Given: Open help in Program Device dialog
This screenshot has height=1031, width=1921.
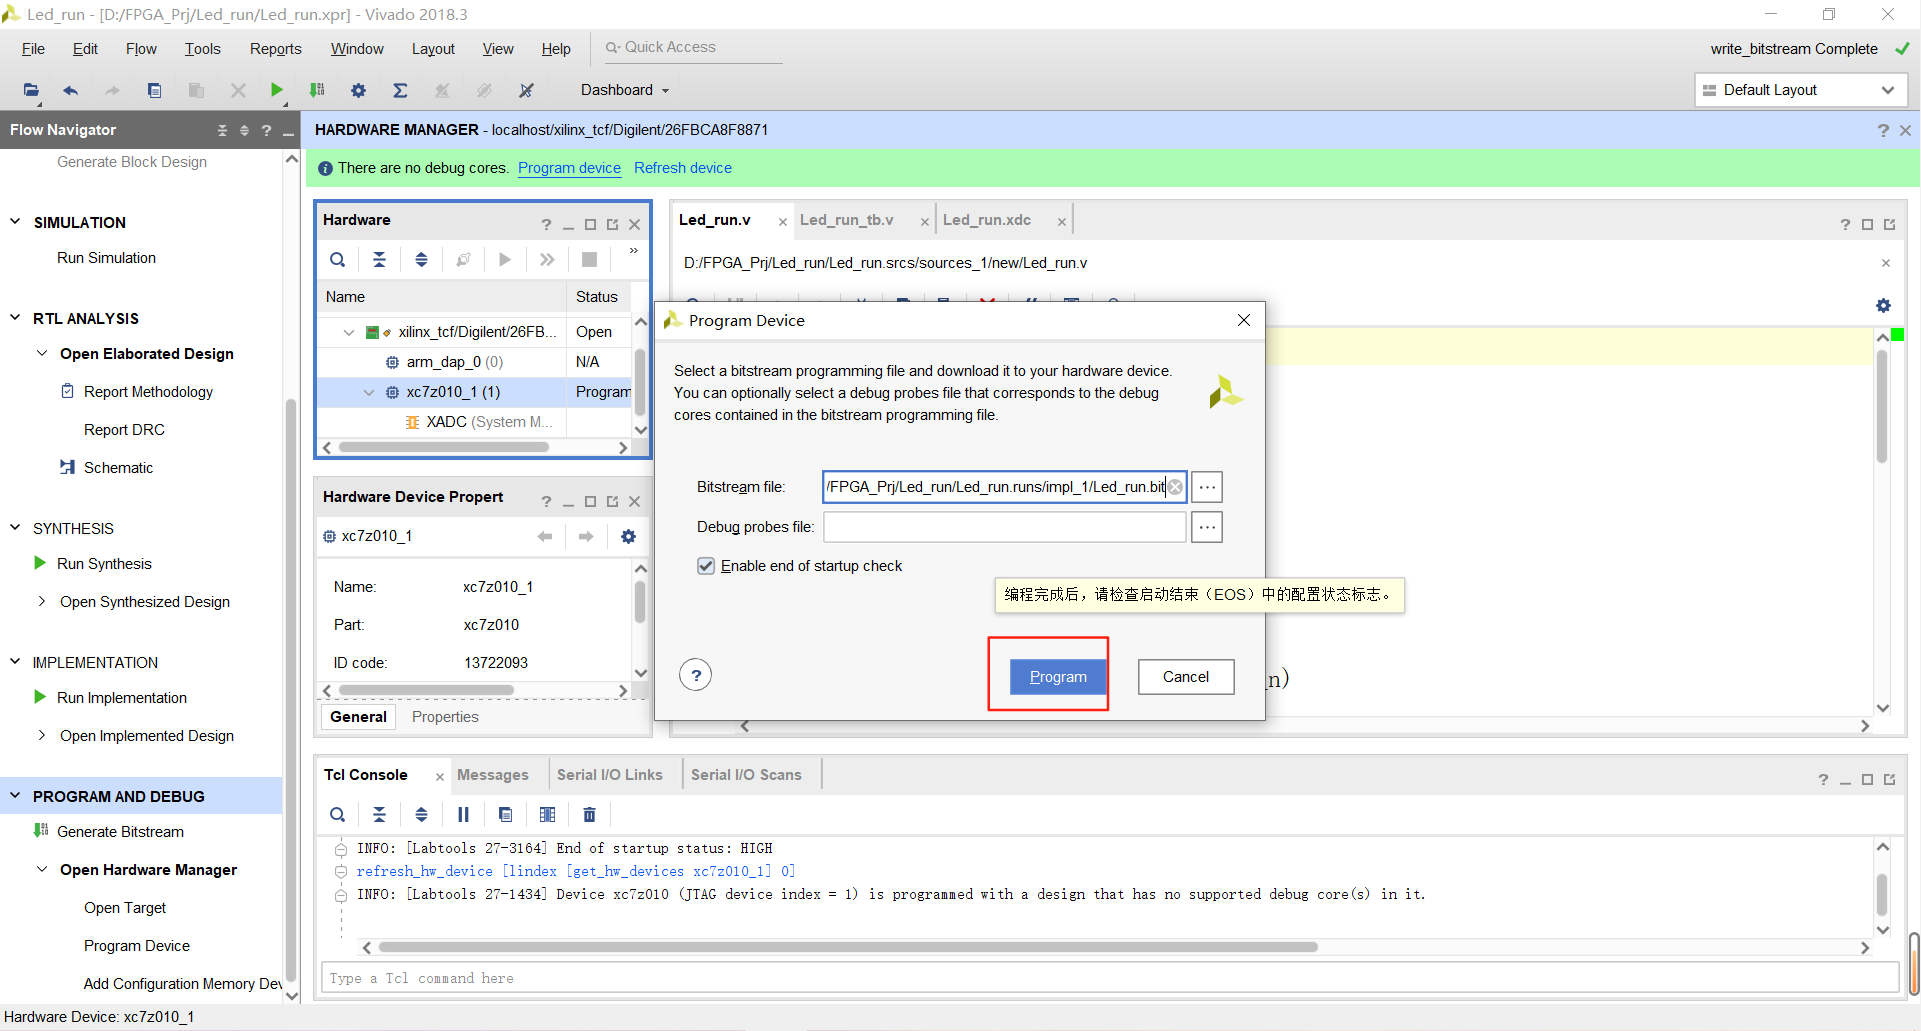Looking at the screenshot, I should pyautogui.click(x=696, y=675).
